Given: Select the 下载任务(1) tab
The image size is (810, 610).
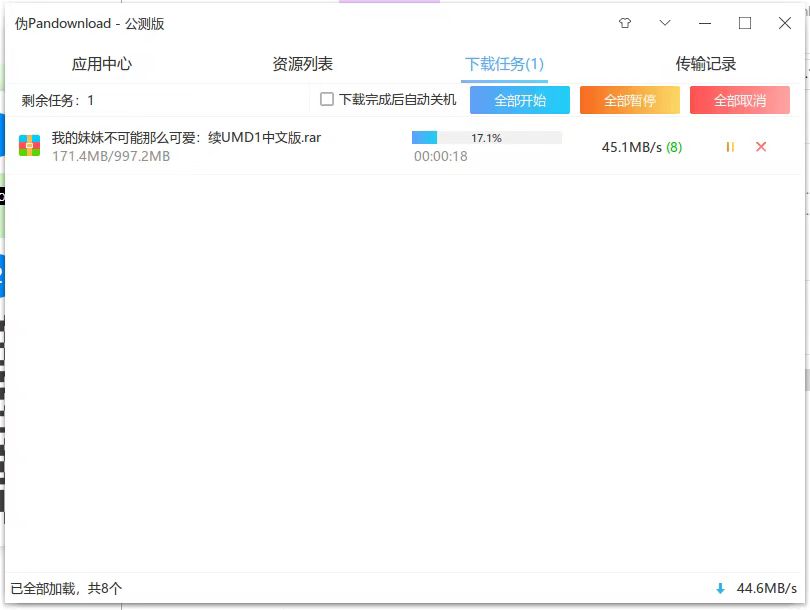Looking at the screenshot, I should pos(504,64).
